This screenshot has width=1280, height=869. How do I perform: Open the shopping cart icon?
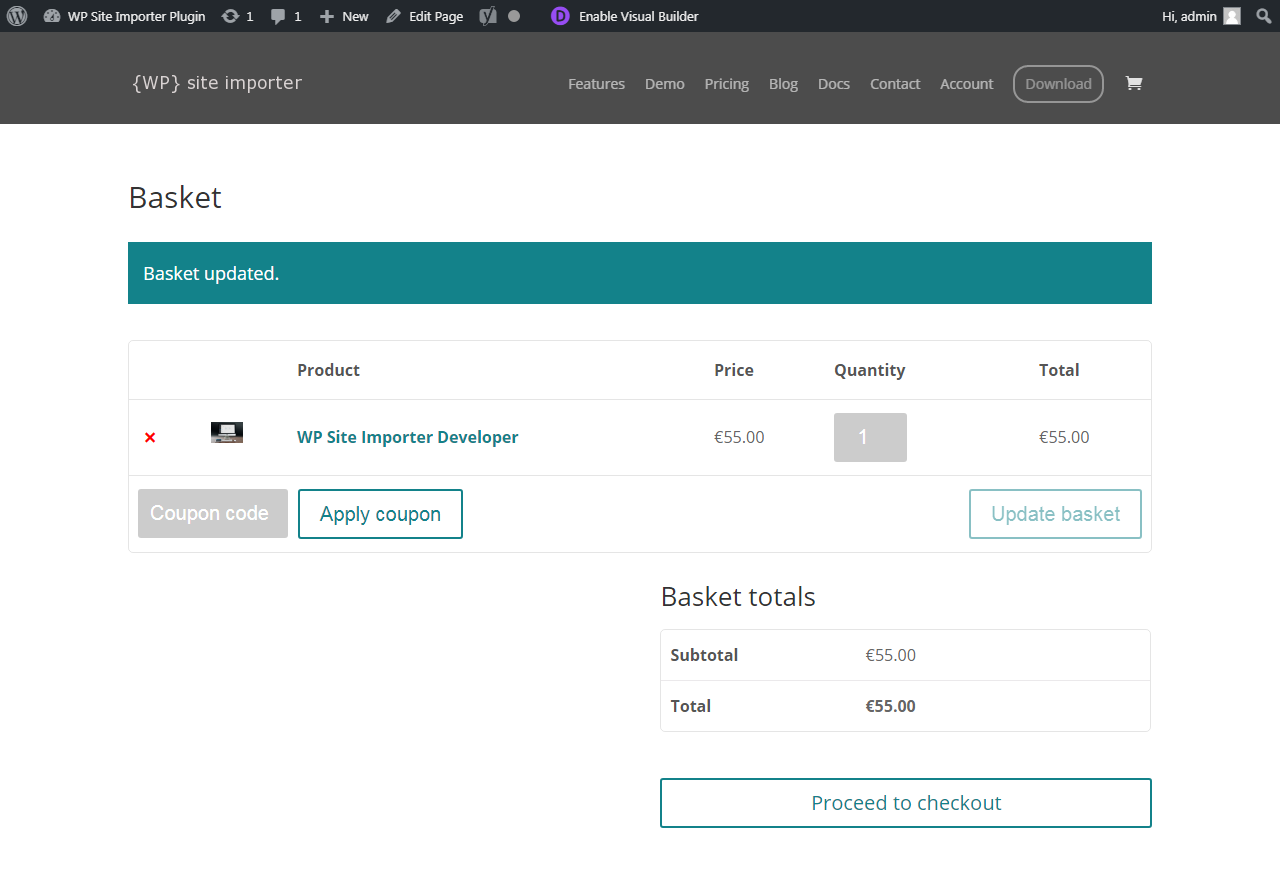(x=1134, y=83)
